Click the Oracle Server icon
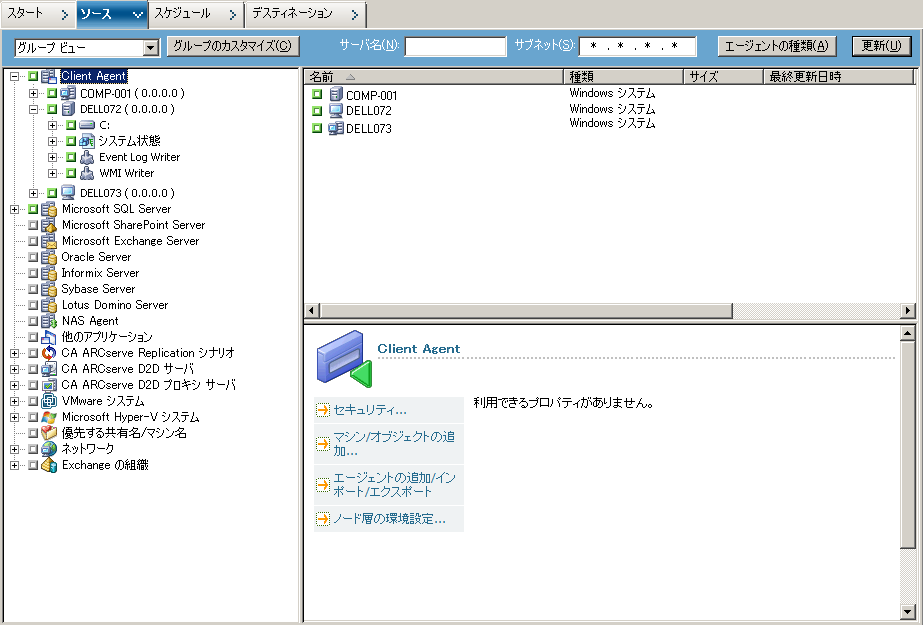923x625 pixels. pos(49,257)
